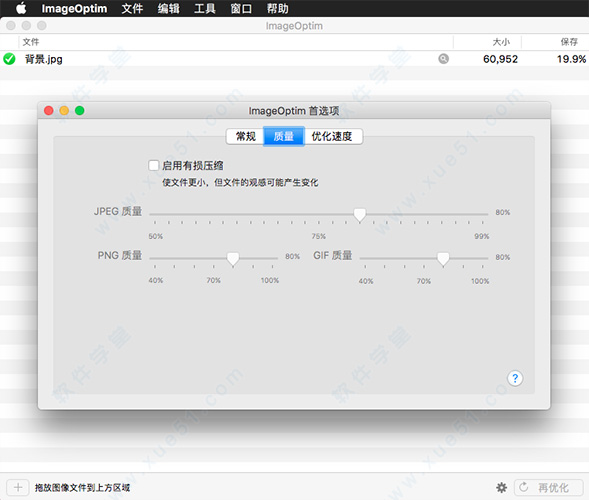The width and height of the screenshot is (589, 500).
Task: Click the GIF 质量 slider handle
Action: coord(443,258)
